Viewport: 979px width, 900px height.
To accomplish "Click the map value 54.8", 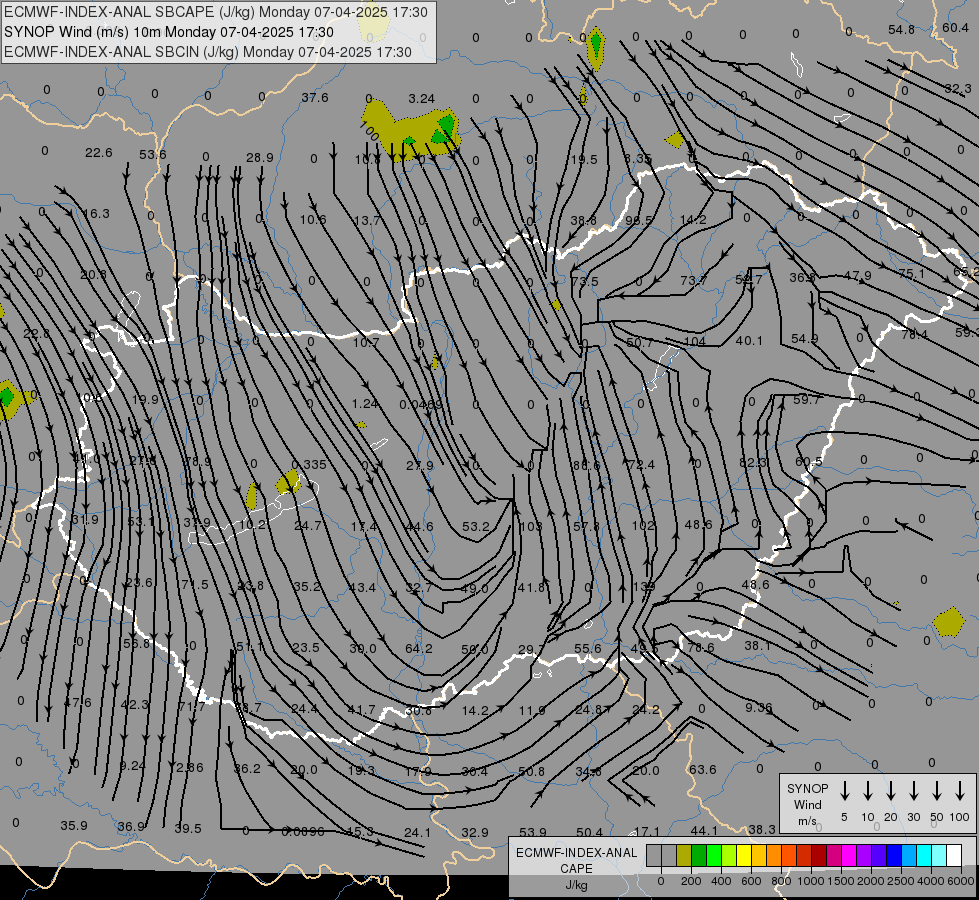I will coord(901,30).
